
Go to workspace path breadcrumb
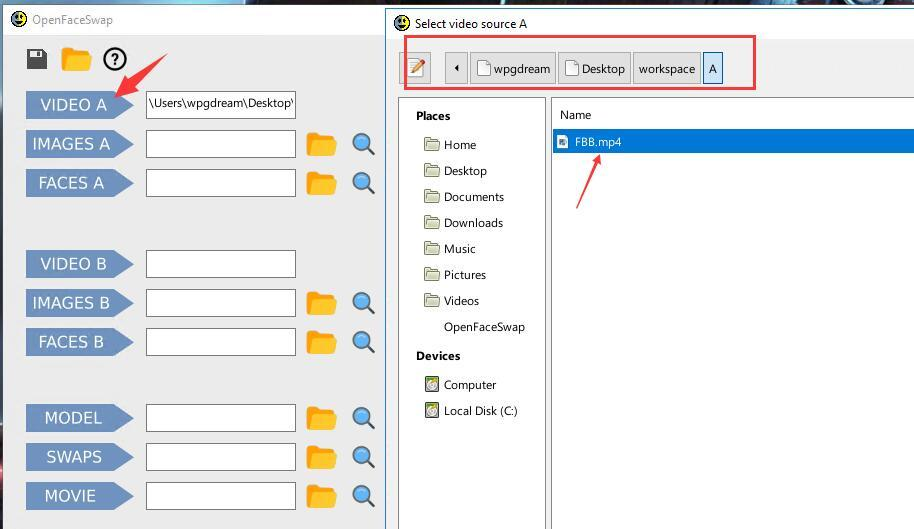pos(667,68)
